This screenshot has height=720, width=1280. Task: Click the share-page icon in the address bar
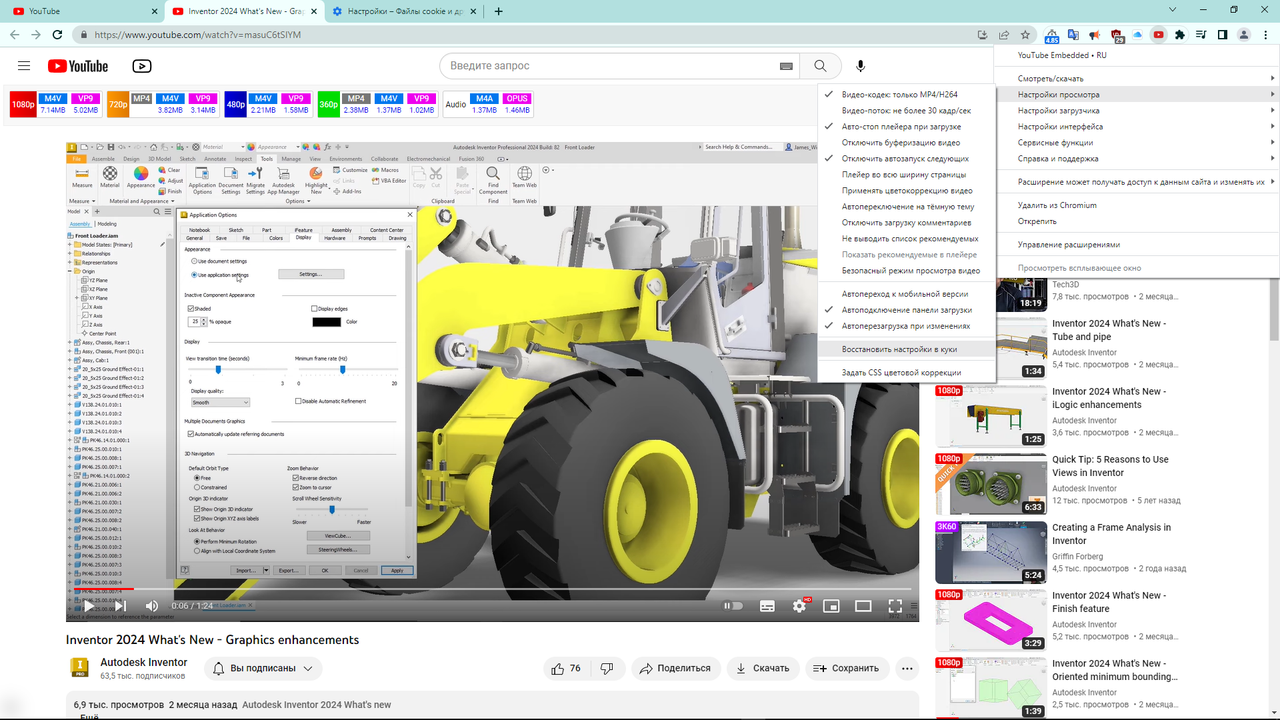click(1004, 35)
